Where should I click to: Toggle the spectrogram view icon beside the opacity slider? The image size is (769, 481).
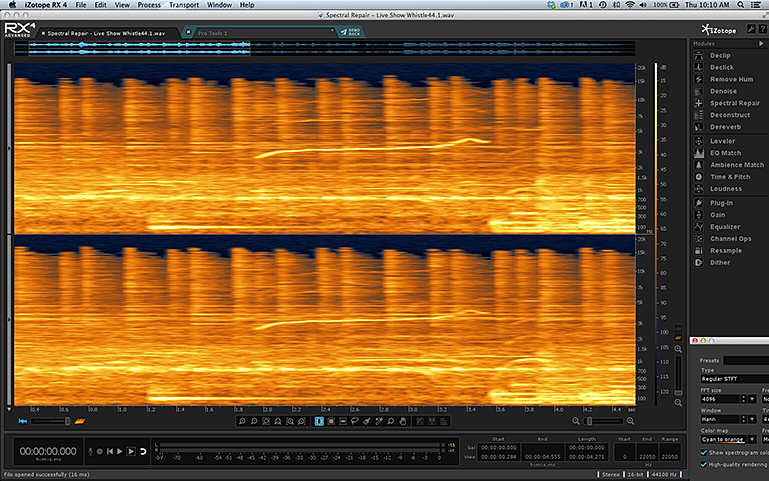coord(80,421)
